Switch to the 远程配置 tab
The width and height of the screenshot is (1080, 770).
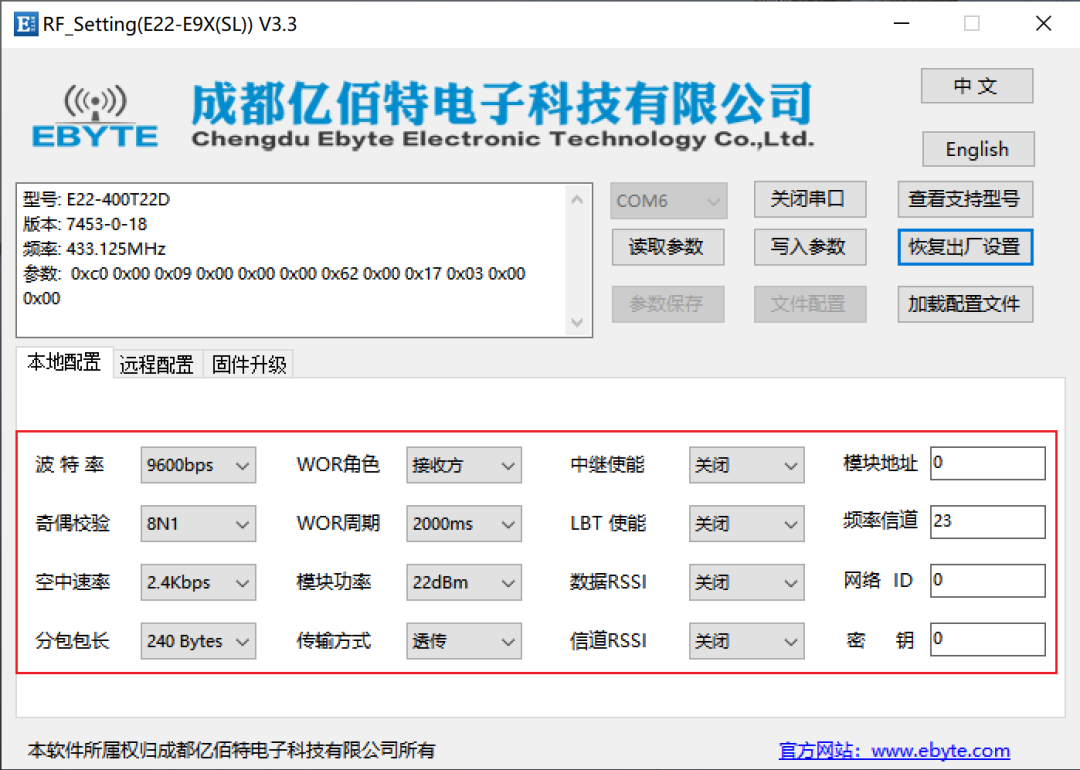pyautogui.click(x=156, y=364)
